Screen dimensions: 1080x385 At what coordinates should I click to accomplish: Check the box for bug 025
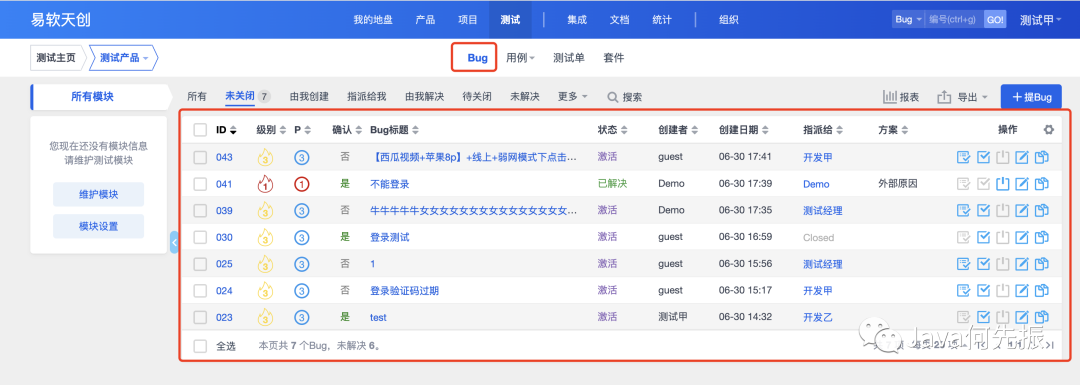coord(200,264)
